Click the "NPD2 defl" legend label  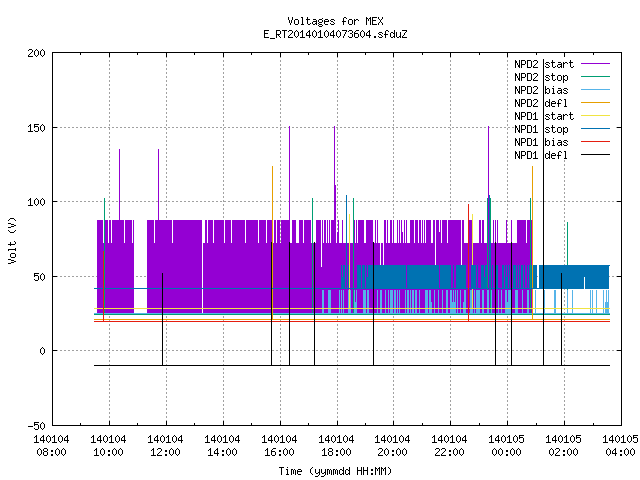click(541, 103)
